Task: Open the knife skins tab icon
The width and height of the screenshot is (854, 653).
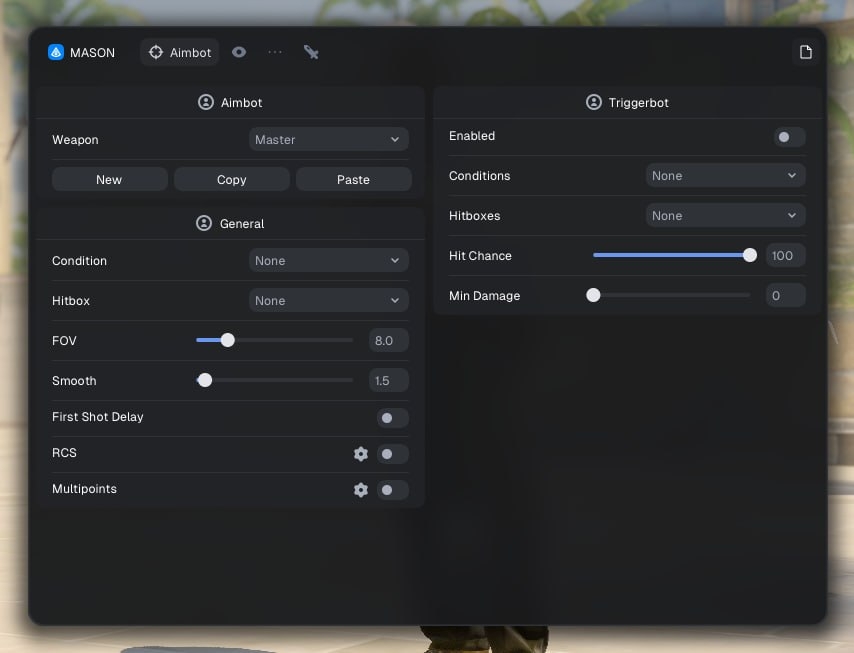Action: 311,52
